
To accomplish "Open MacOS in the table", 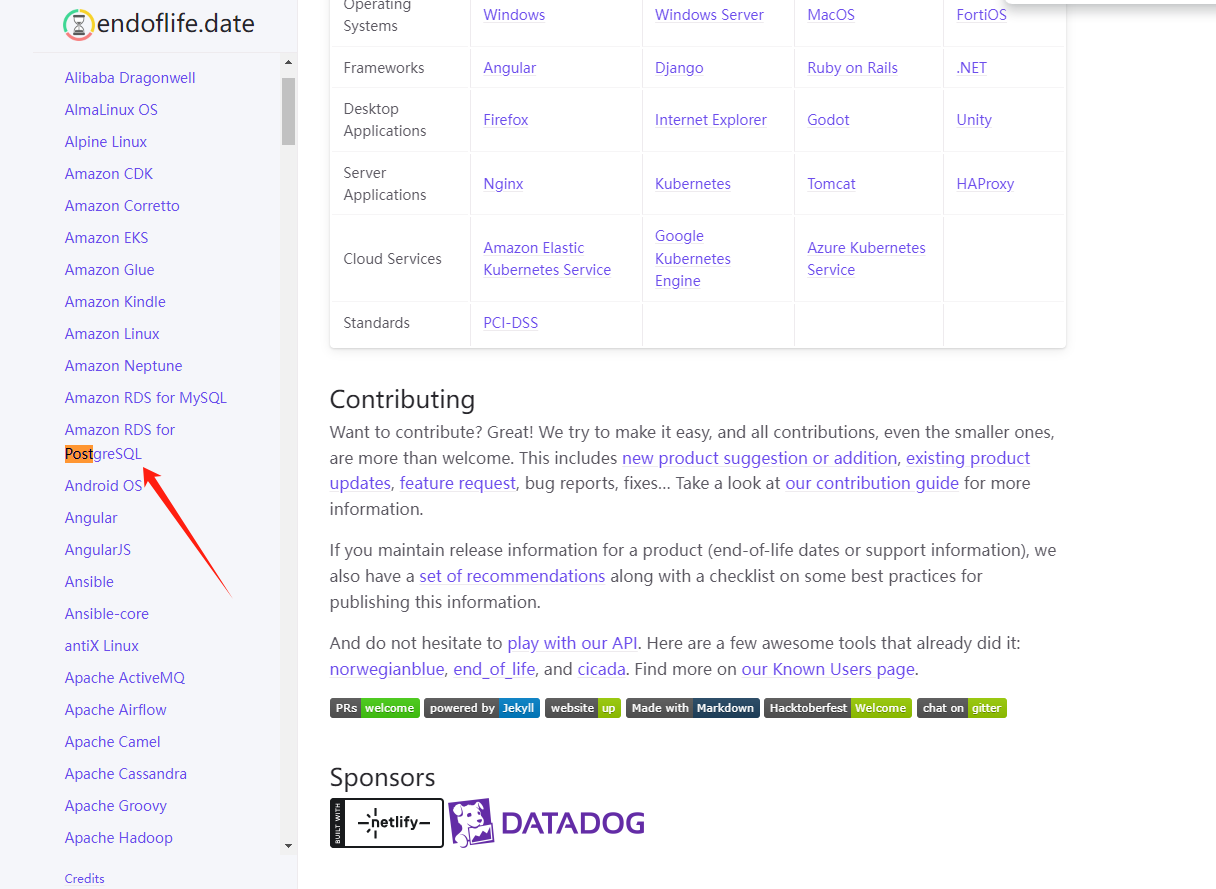I will click(831, 15).
